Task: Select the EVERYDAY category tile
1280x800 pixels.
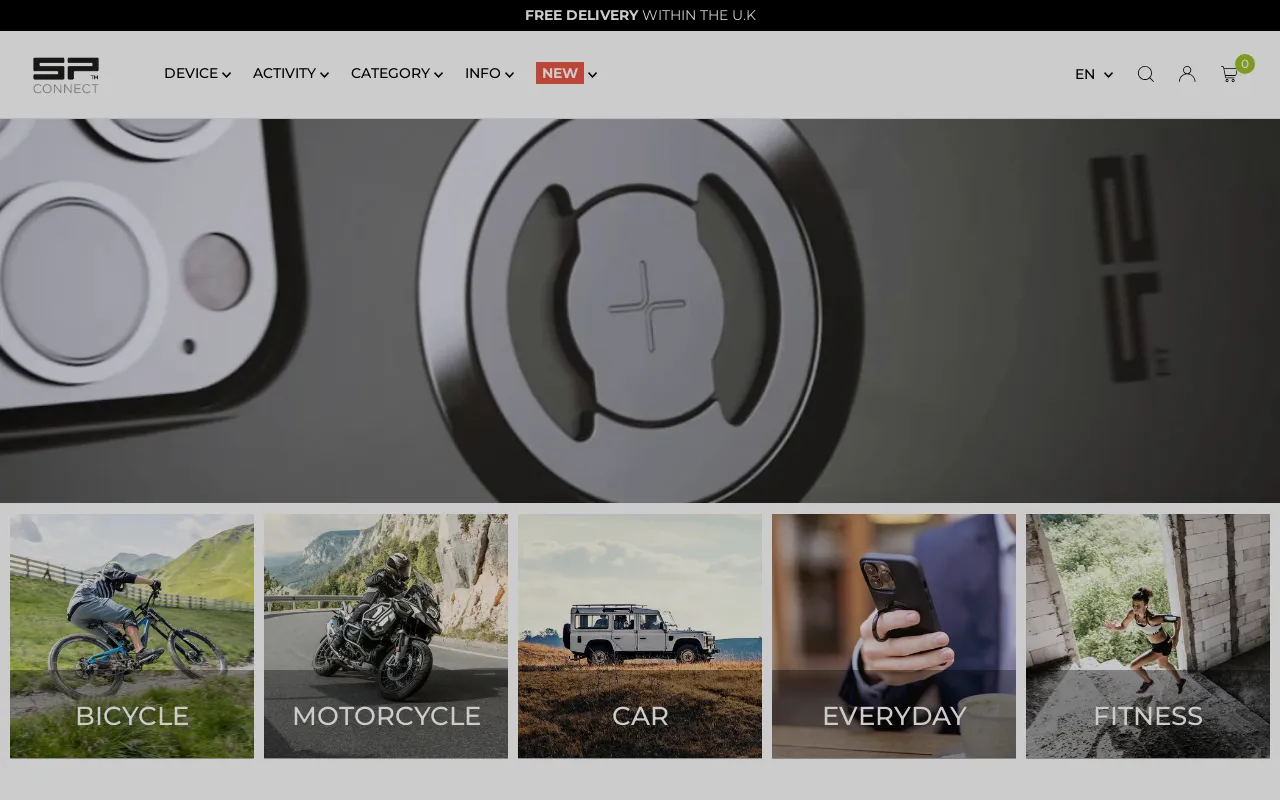Action: pos(894,636)
